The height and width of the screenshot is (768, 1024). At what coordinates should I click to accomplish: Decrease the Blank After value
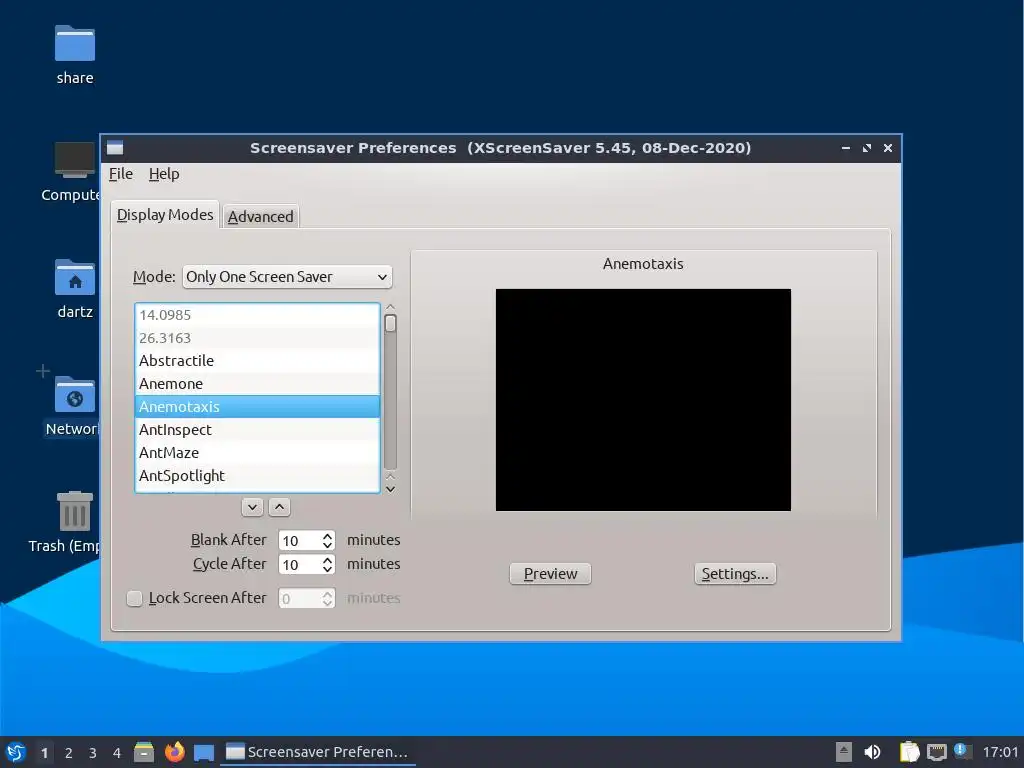[328, 545]
